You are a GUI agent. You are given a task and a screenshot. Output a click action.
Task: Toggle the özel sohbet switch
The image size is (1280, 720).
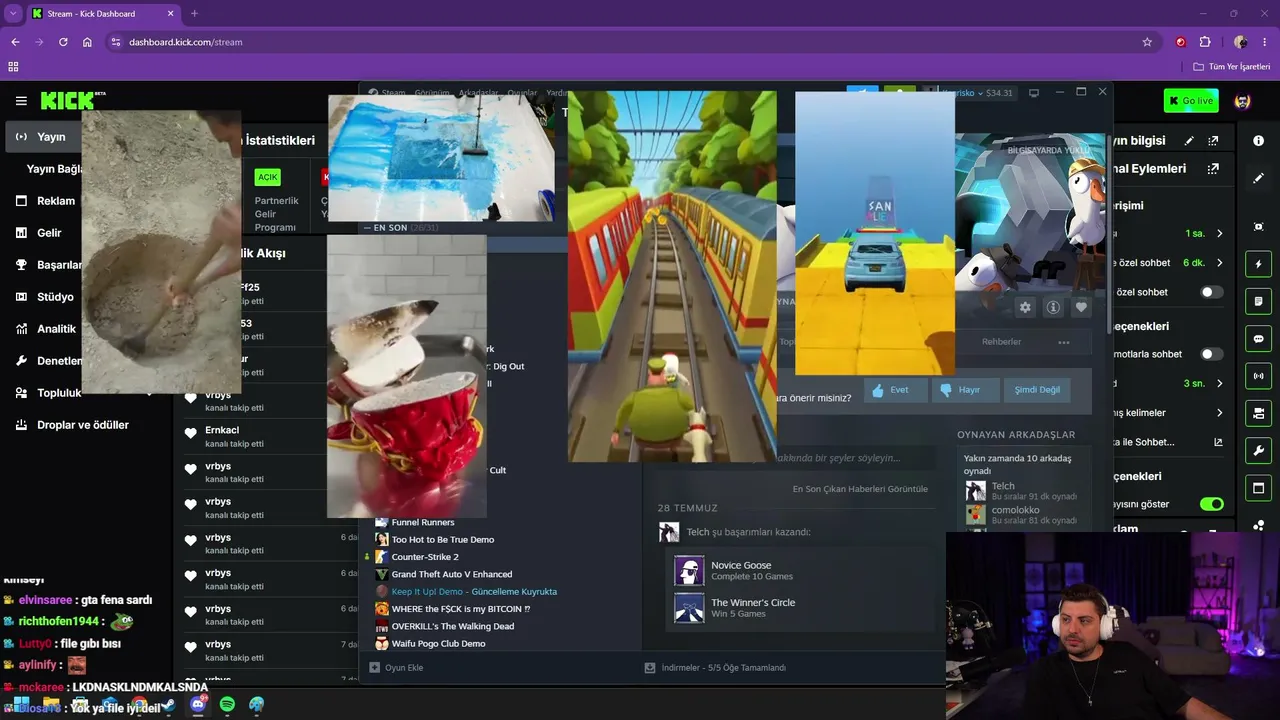click(x=1211, y=292)
